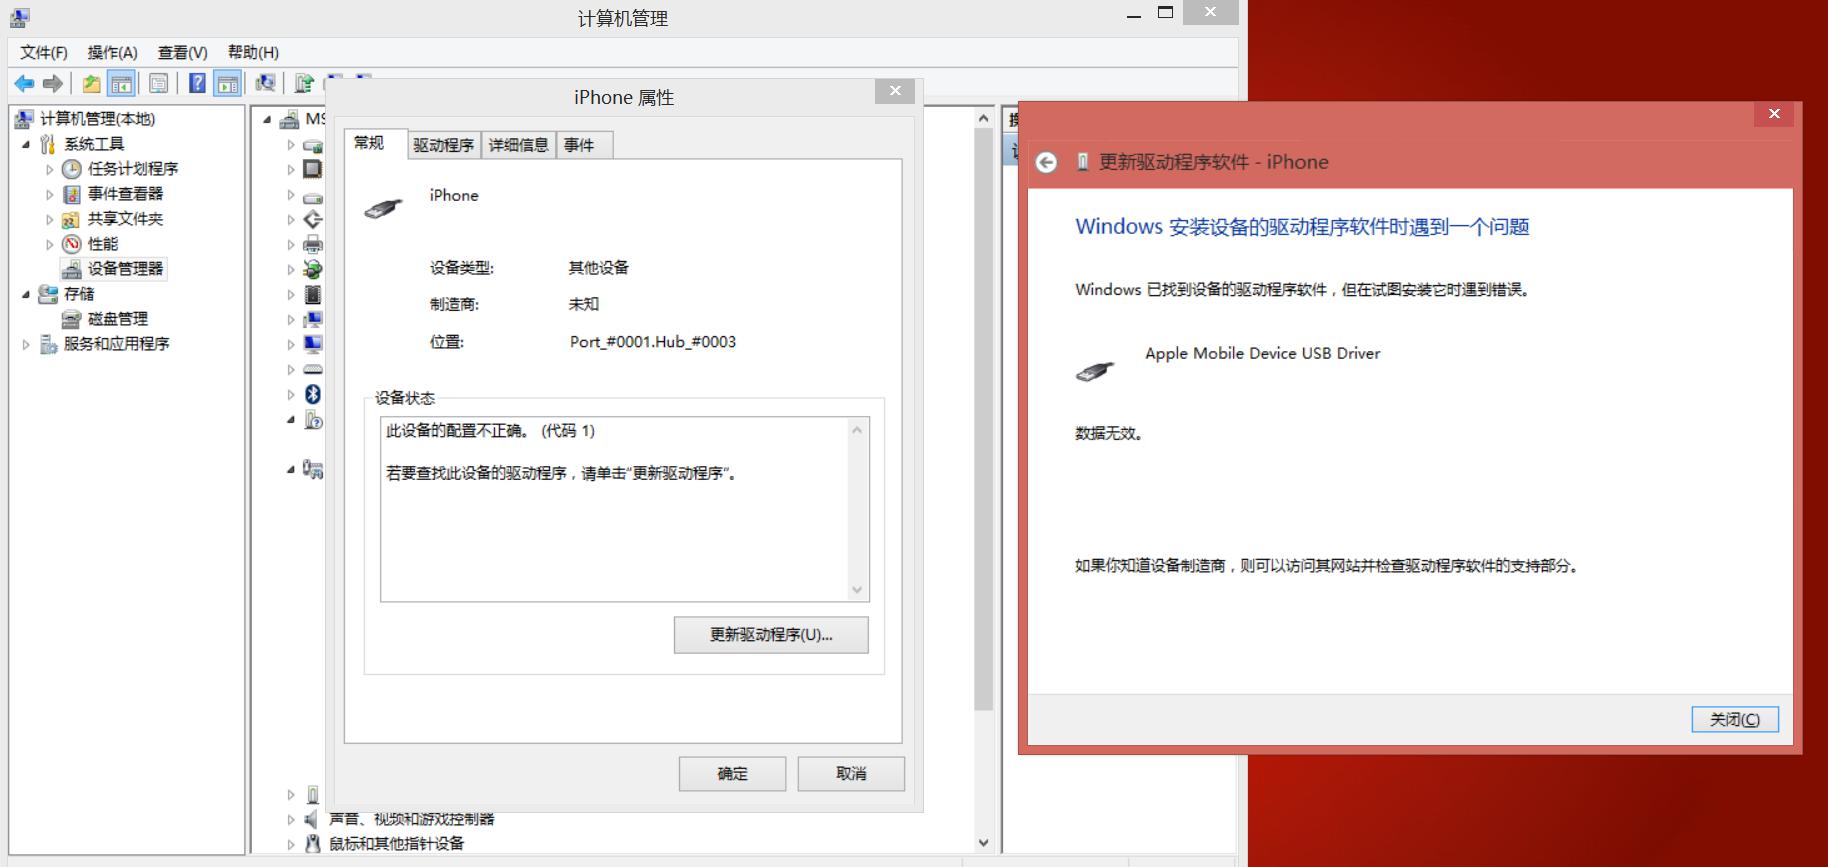The image size is (1828, 867).
Task: Click the device list scrollbar down arrow
Action: [x=984, y=843]
